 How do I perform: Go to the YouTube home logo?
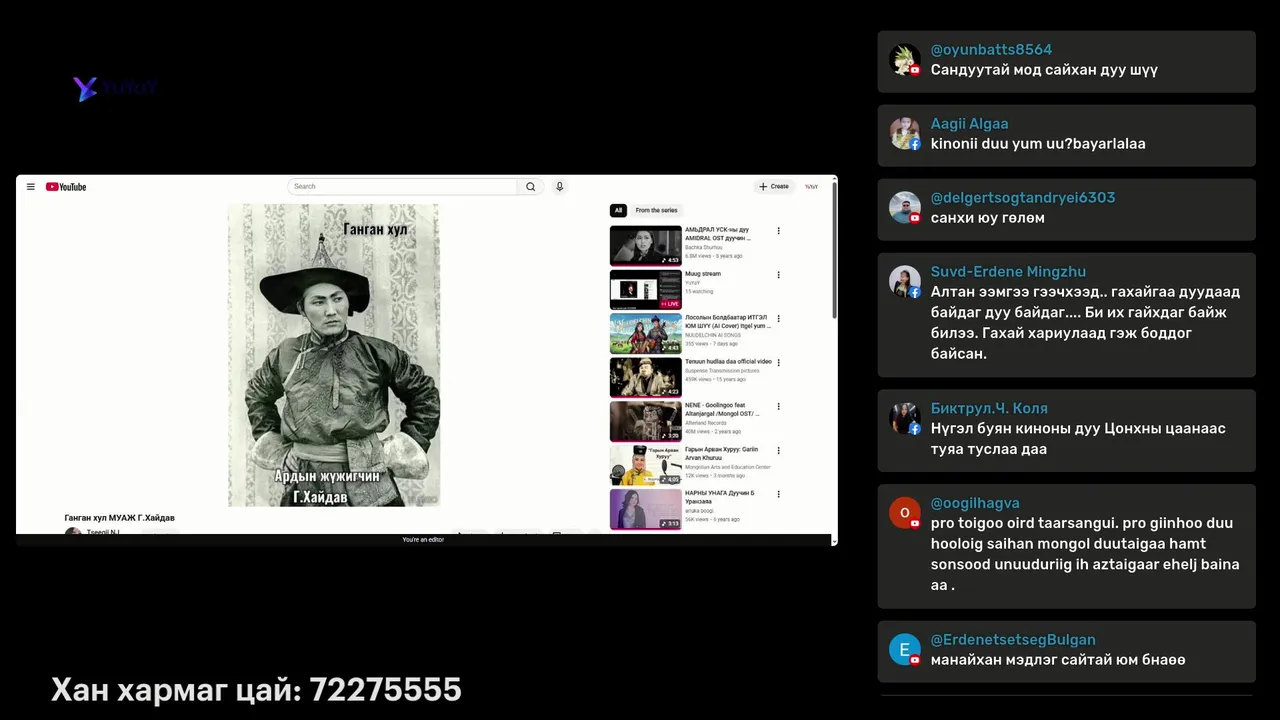(66, 187)
